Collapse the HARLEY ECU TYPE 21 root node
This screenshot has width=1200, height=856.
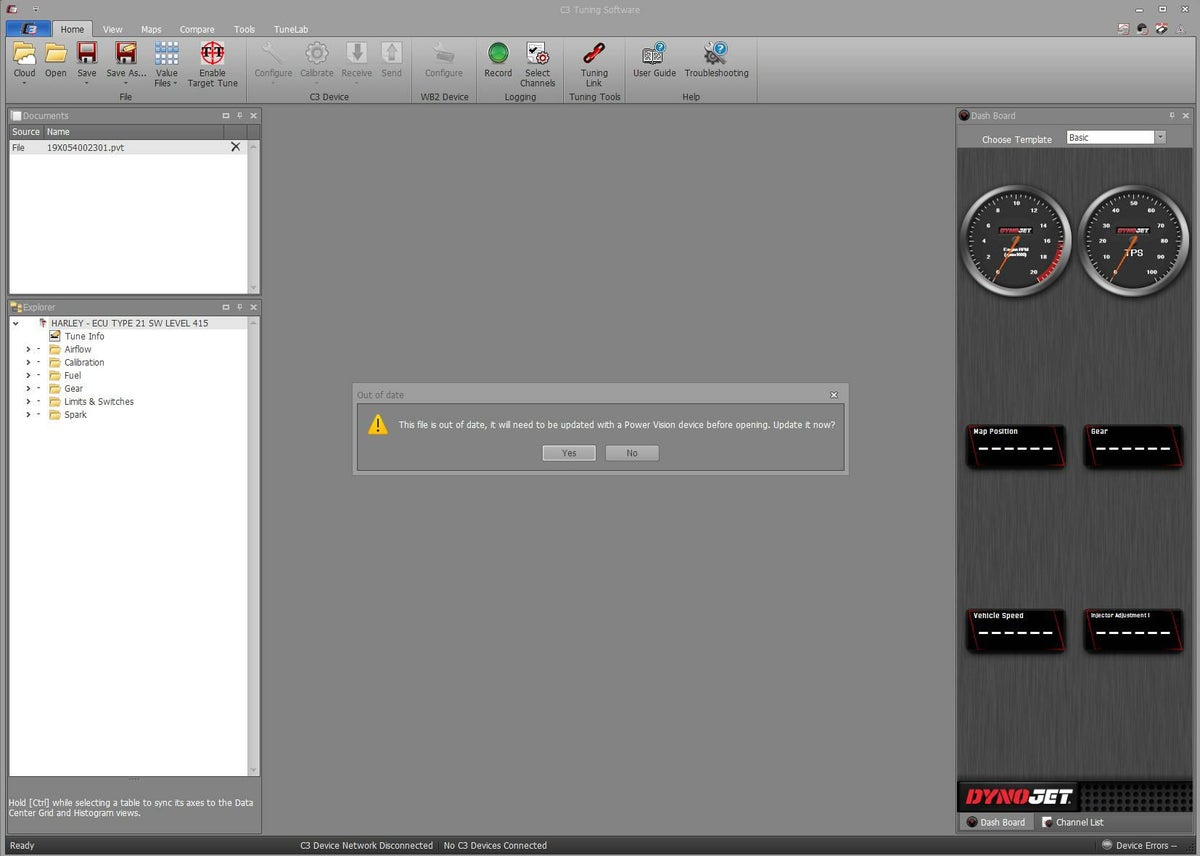coord(16,324)
